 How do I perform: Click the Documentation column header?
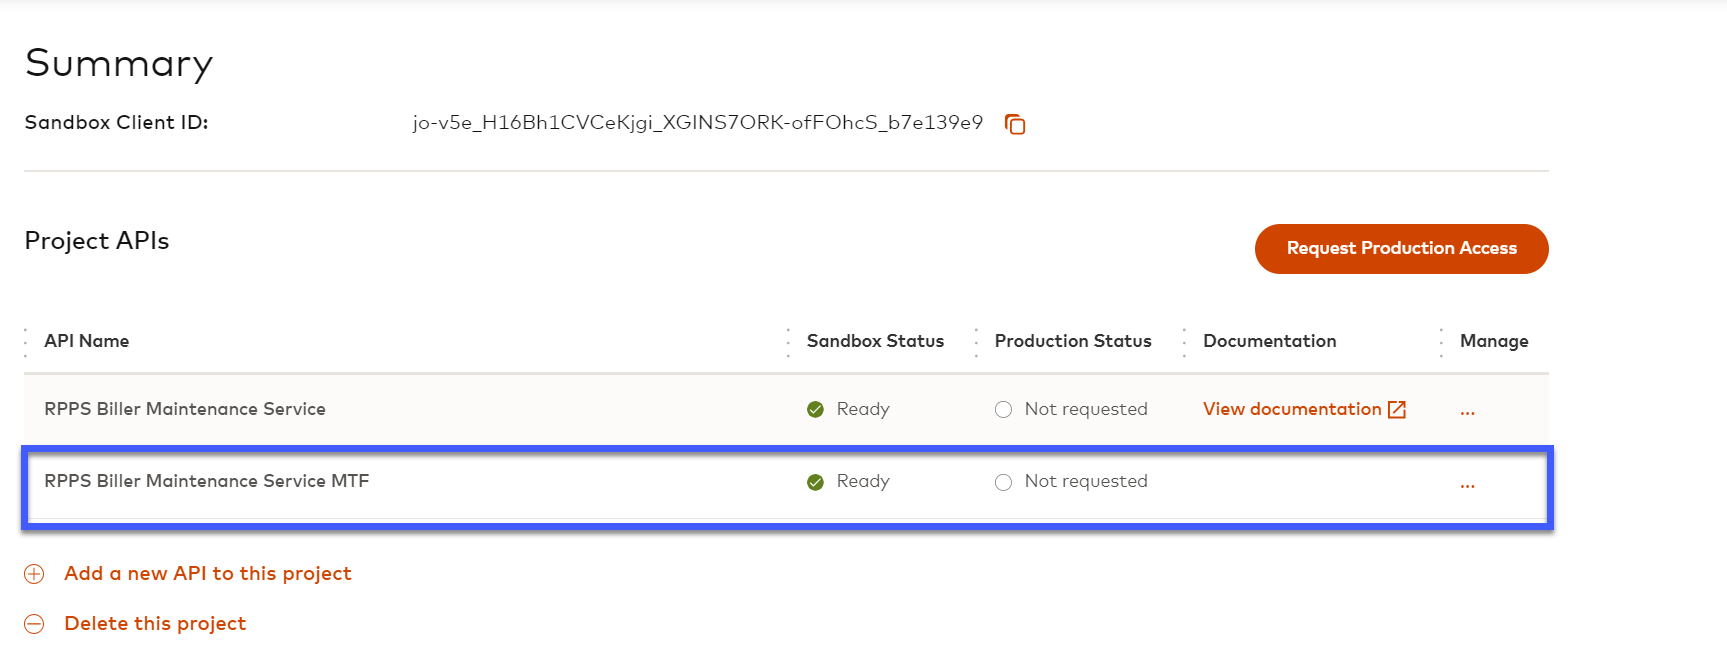(x=1269, y=341)
